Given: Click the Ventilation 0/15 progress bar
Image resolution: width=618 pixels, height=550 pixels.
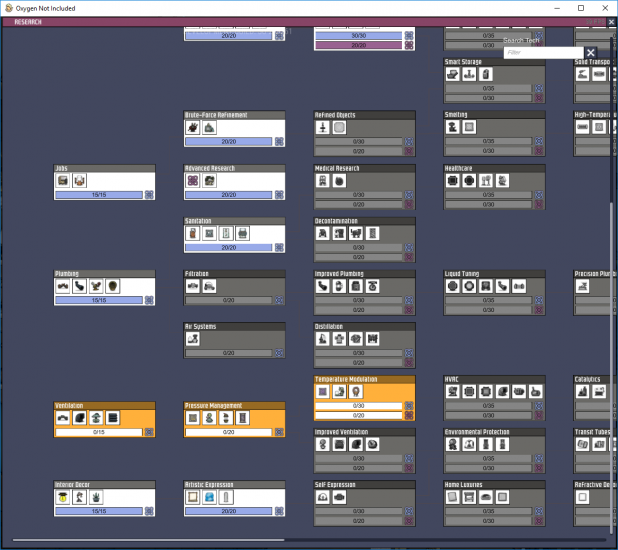Looking at the screenshot, I should pos(99,432).
